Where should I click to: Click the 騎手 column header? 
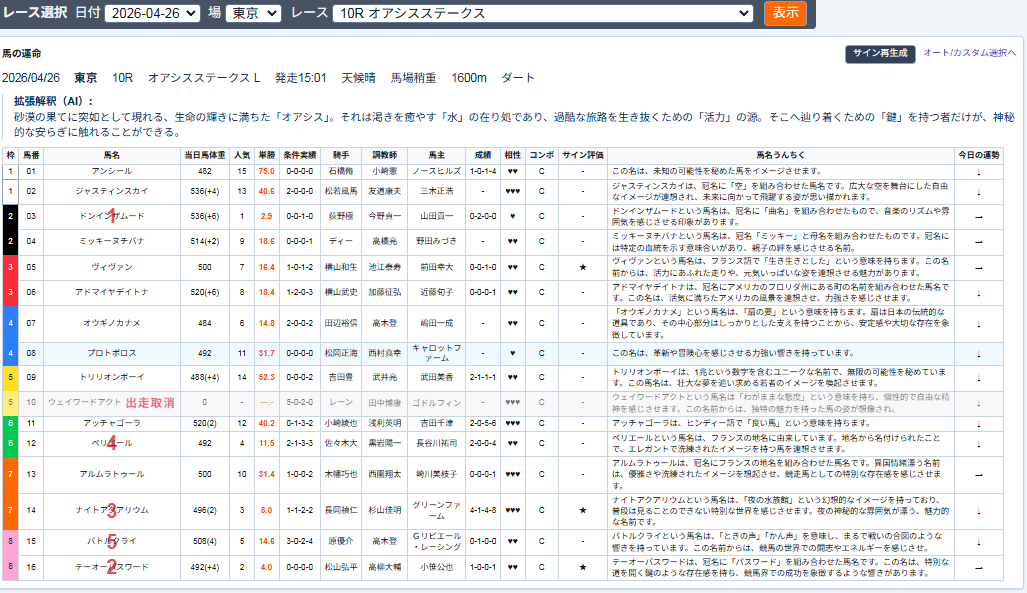pyautogui.click(x=341, y=155)
